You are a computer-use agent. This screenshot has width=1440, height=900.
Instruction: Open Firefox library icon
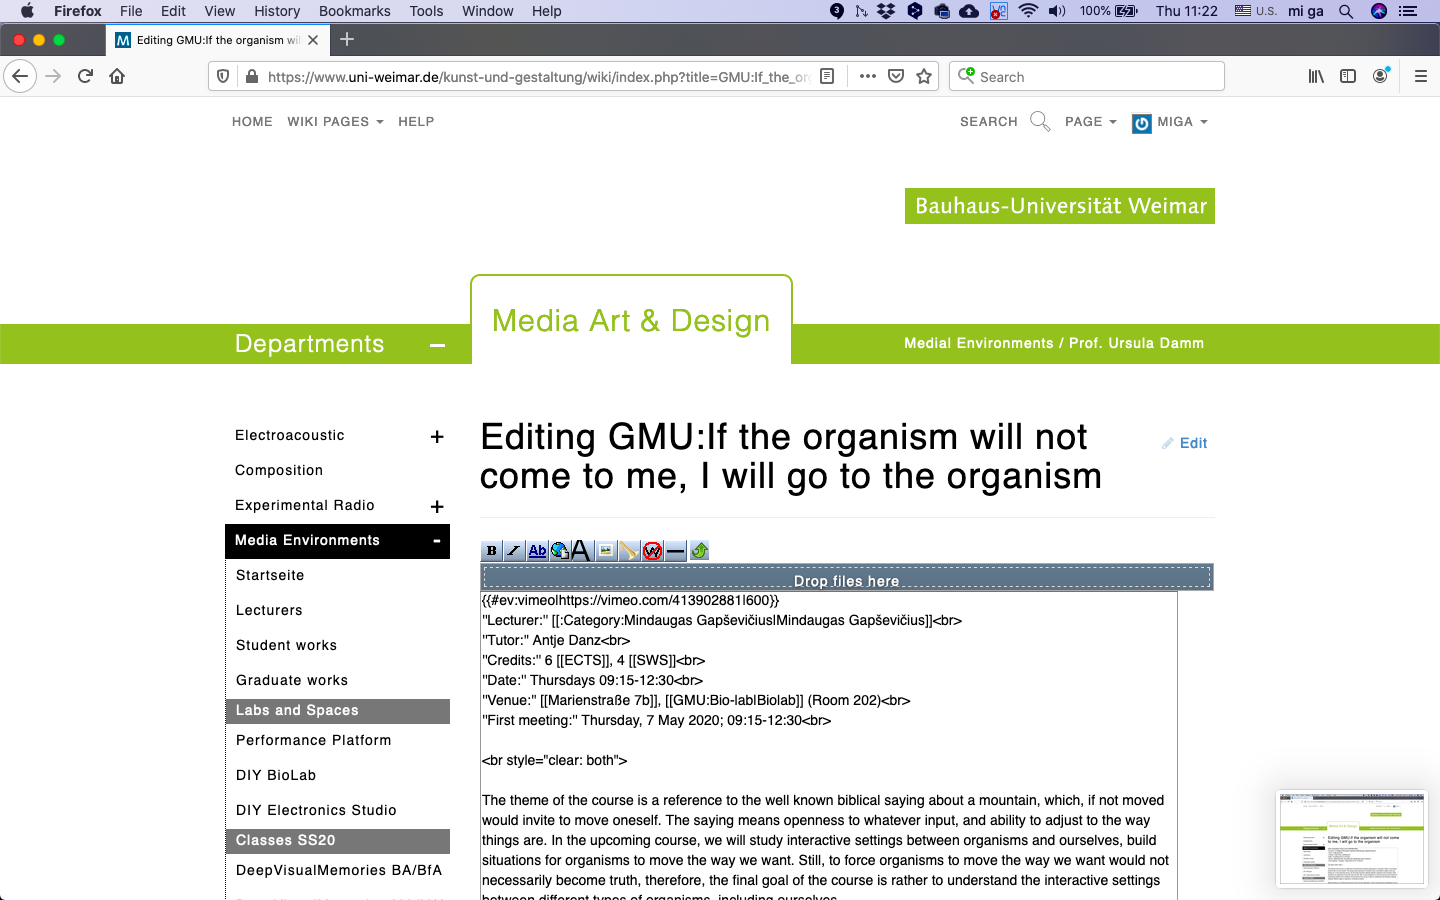click(x=1316, y=76)
